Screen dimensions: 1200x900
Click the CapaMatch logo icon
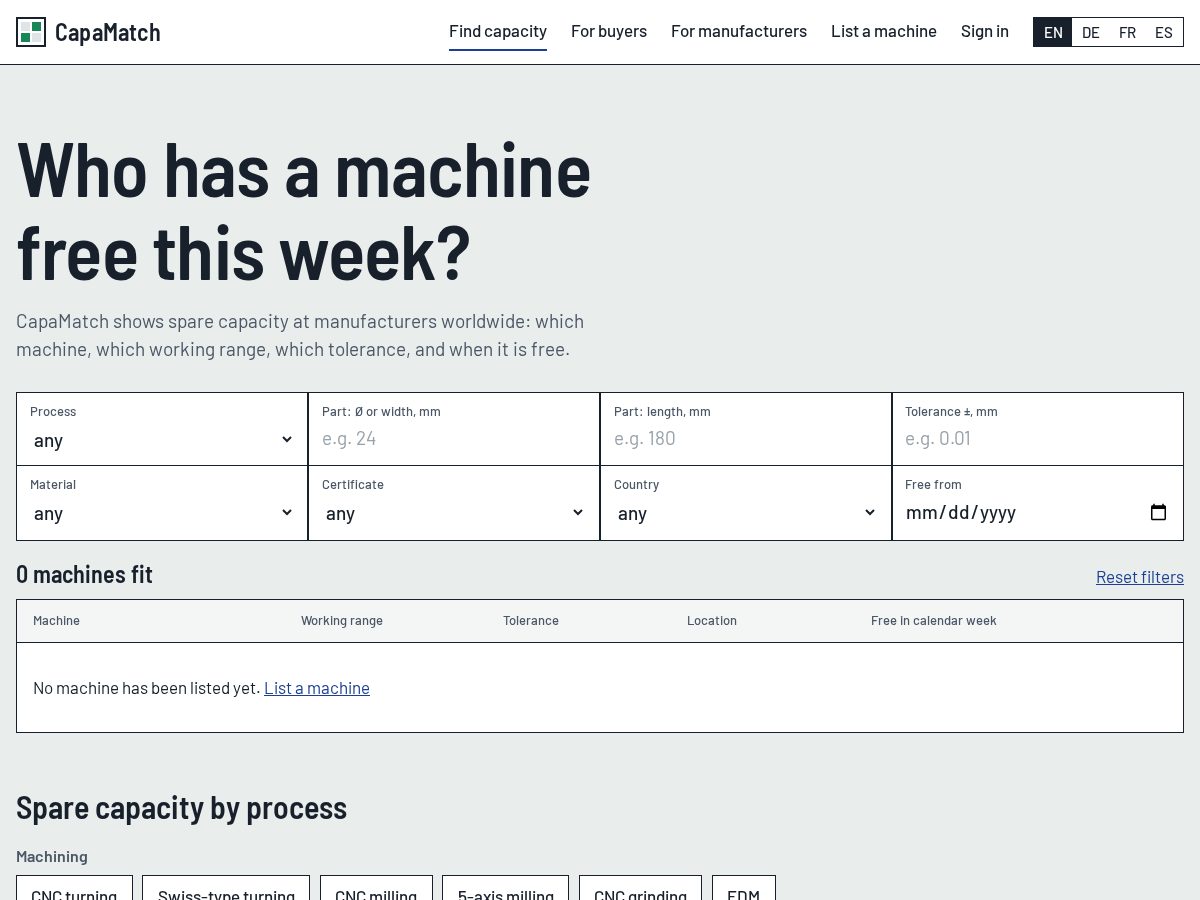pos(31,32)
